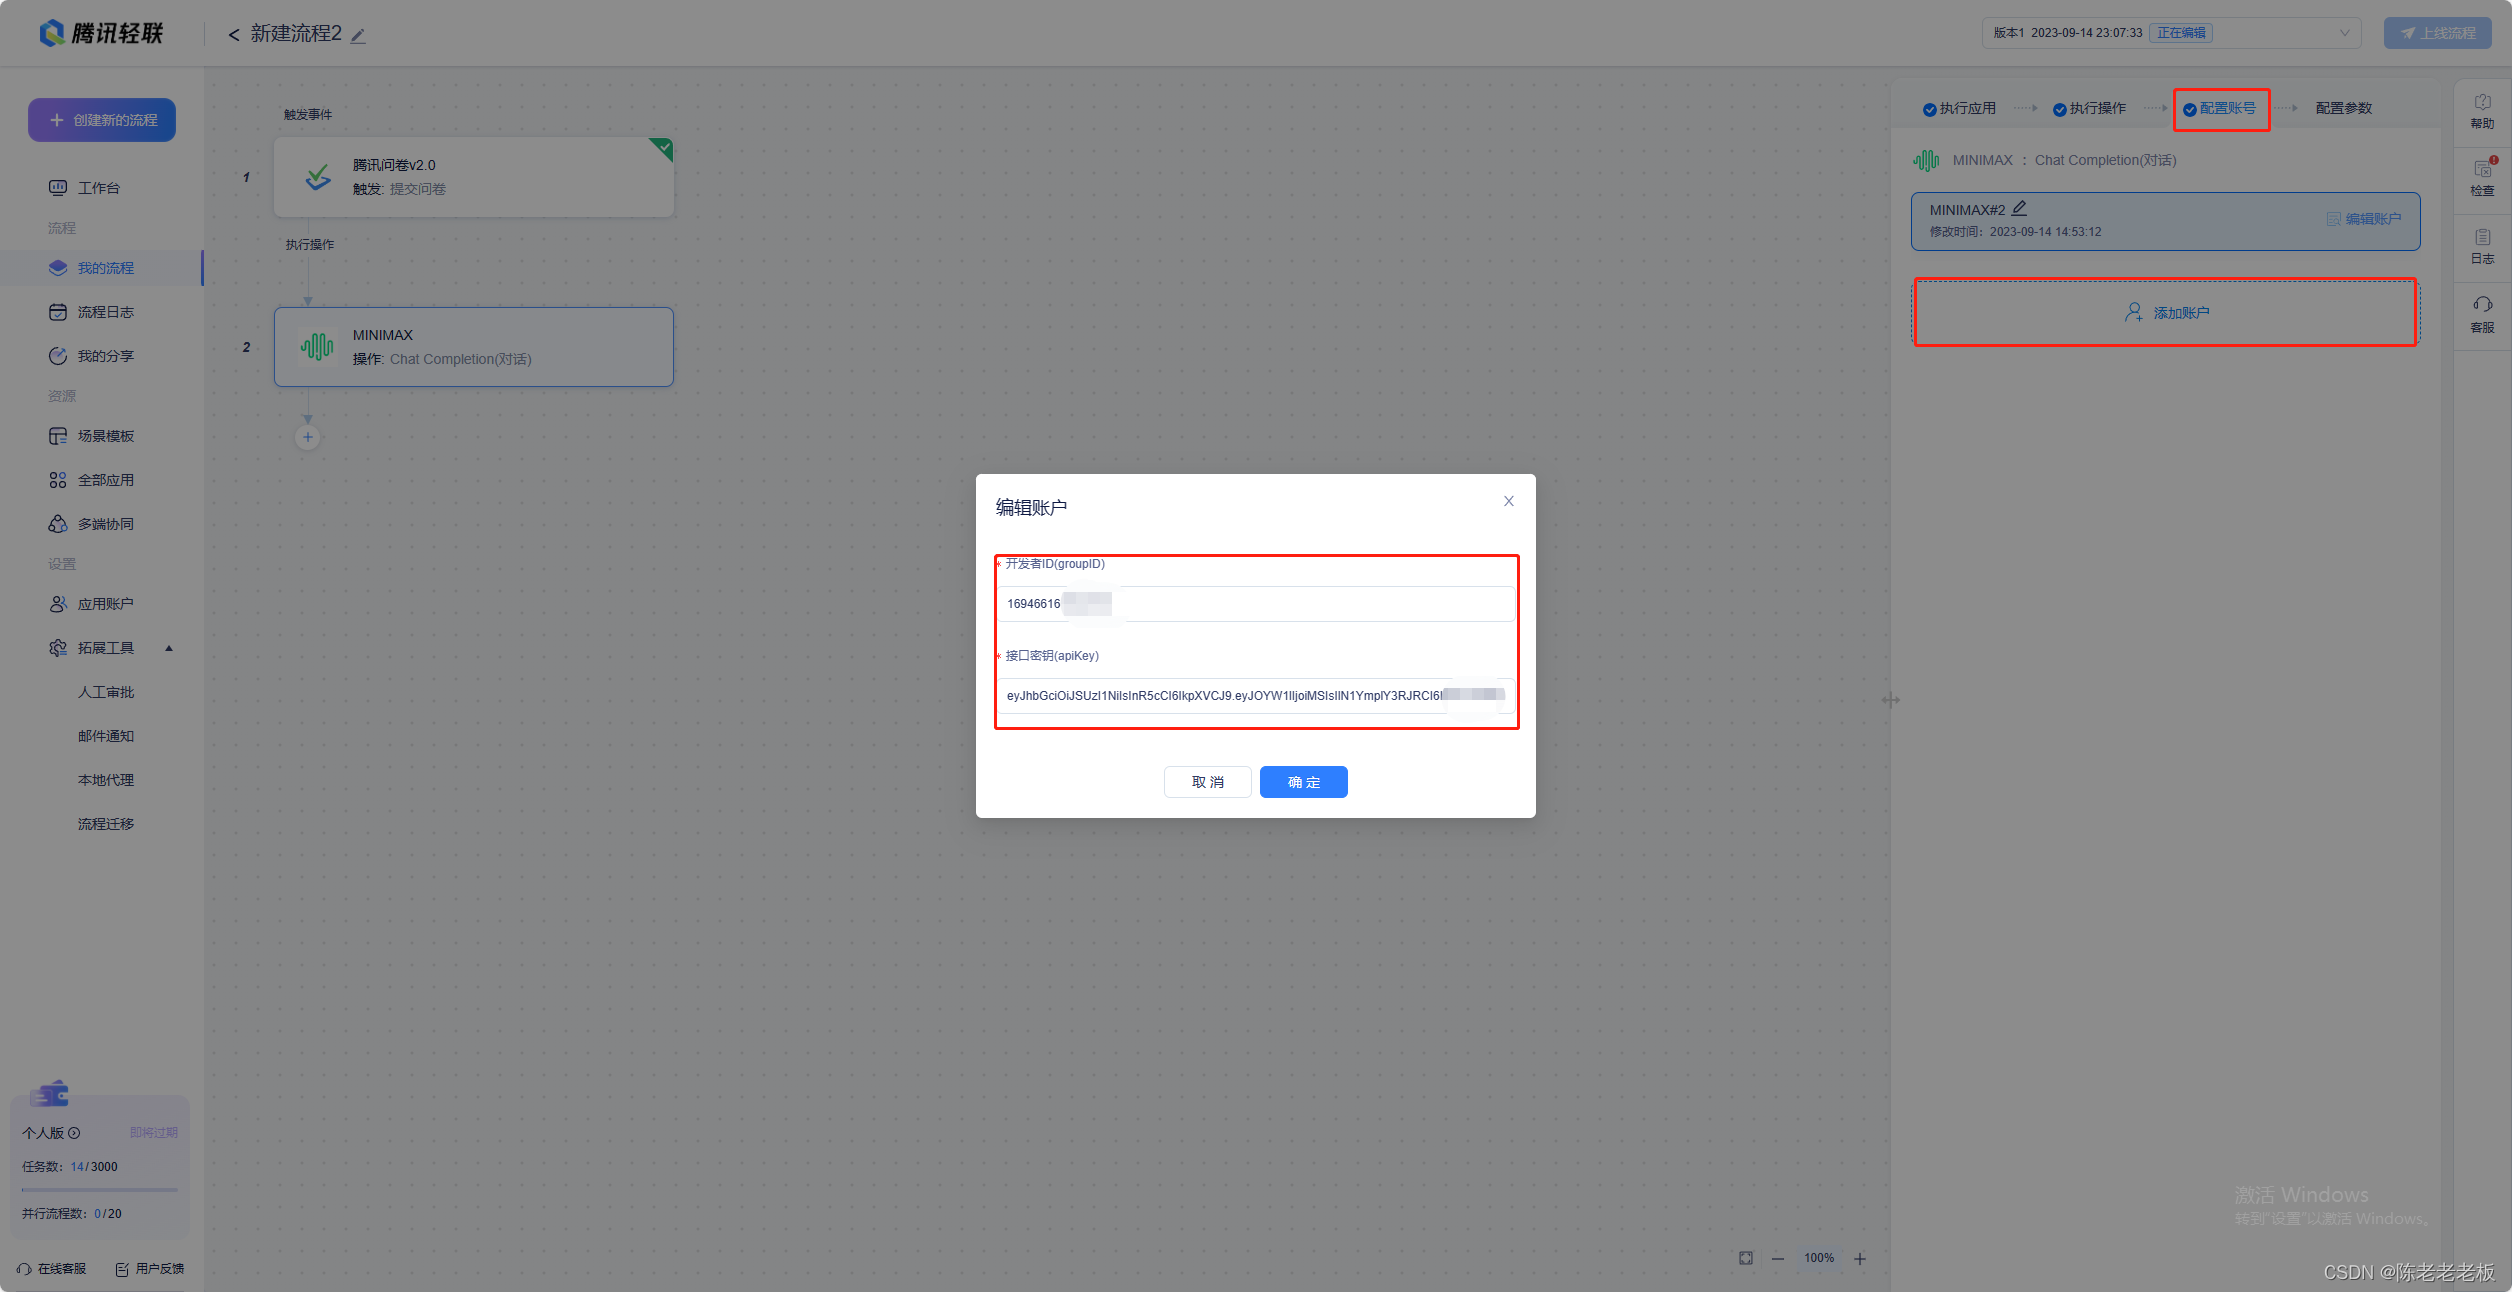Click 确定 in dialog
The image size is (2512, 1292).
coord(1304,782)
